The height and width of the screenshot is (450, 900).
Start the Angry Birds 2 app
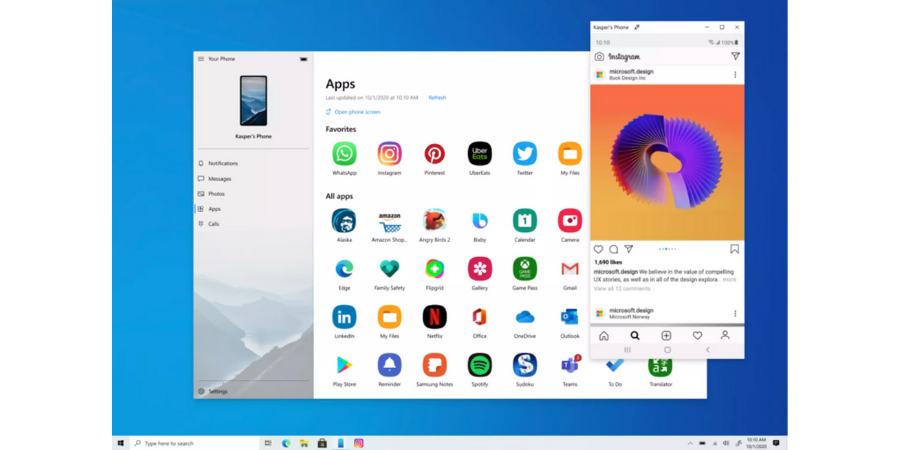[434, 221]
